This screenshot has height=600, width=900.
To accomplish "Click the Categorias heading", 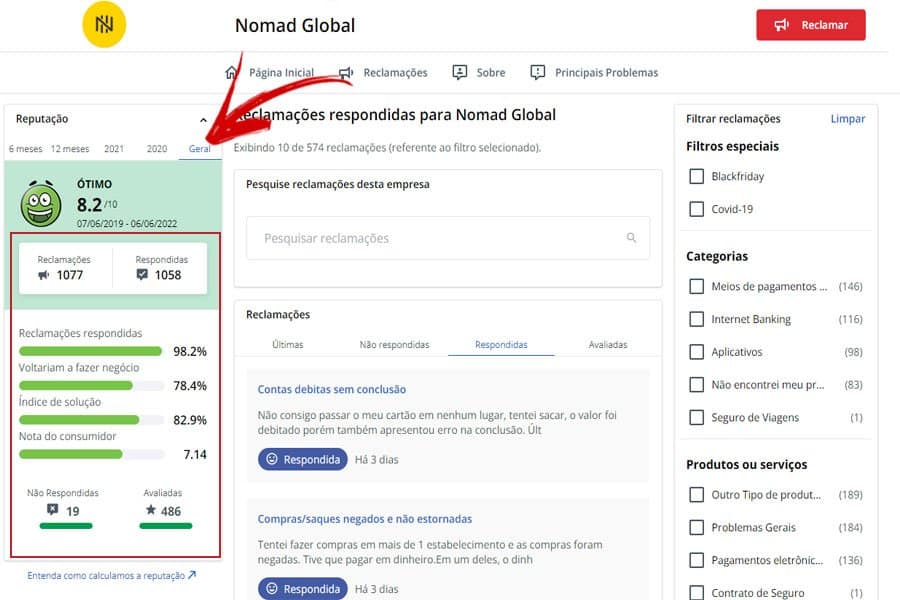I will point(717,256).
